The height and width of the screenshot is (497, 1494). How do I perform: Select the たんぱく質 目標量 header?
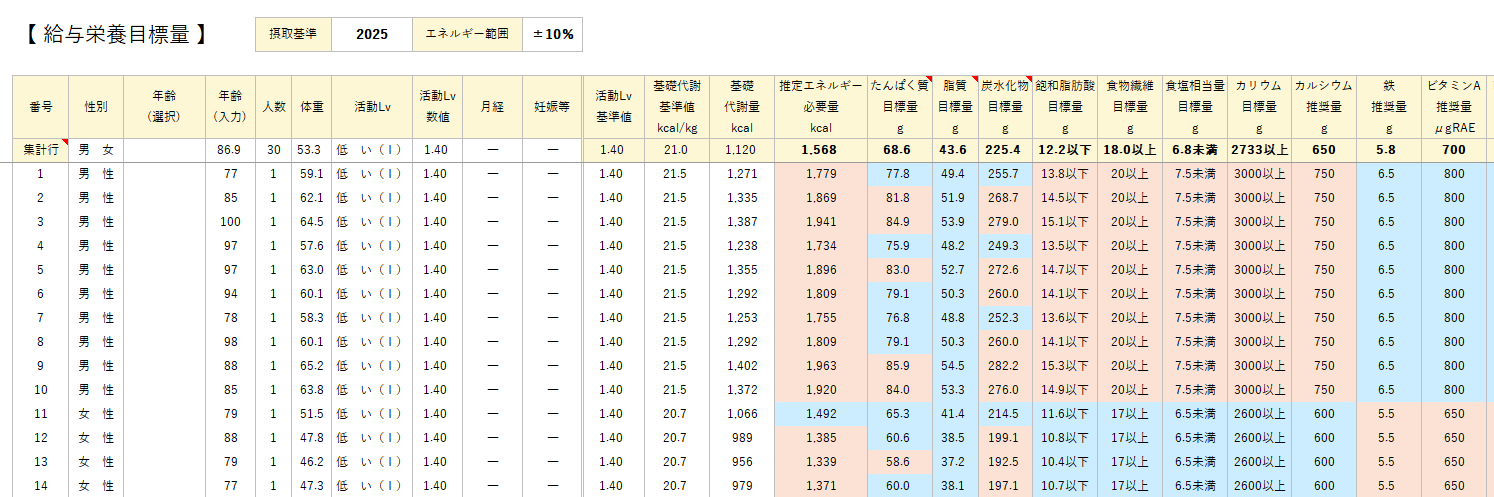point(900,106)
